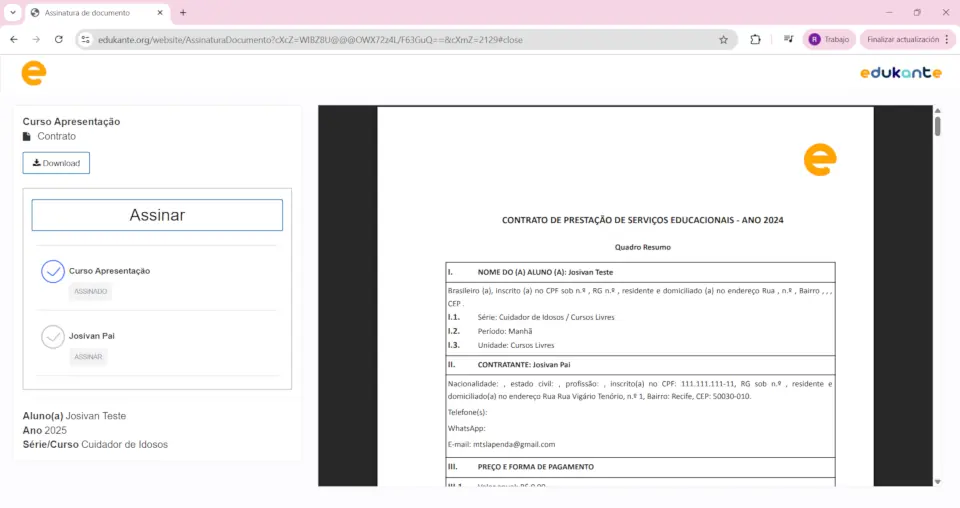The height and width of the screenshot is (508, 960).
Task: Click the document viewer scrollbar thumb
Action: click(x=937, y=125)
